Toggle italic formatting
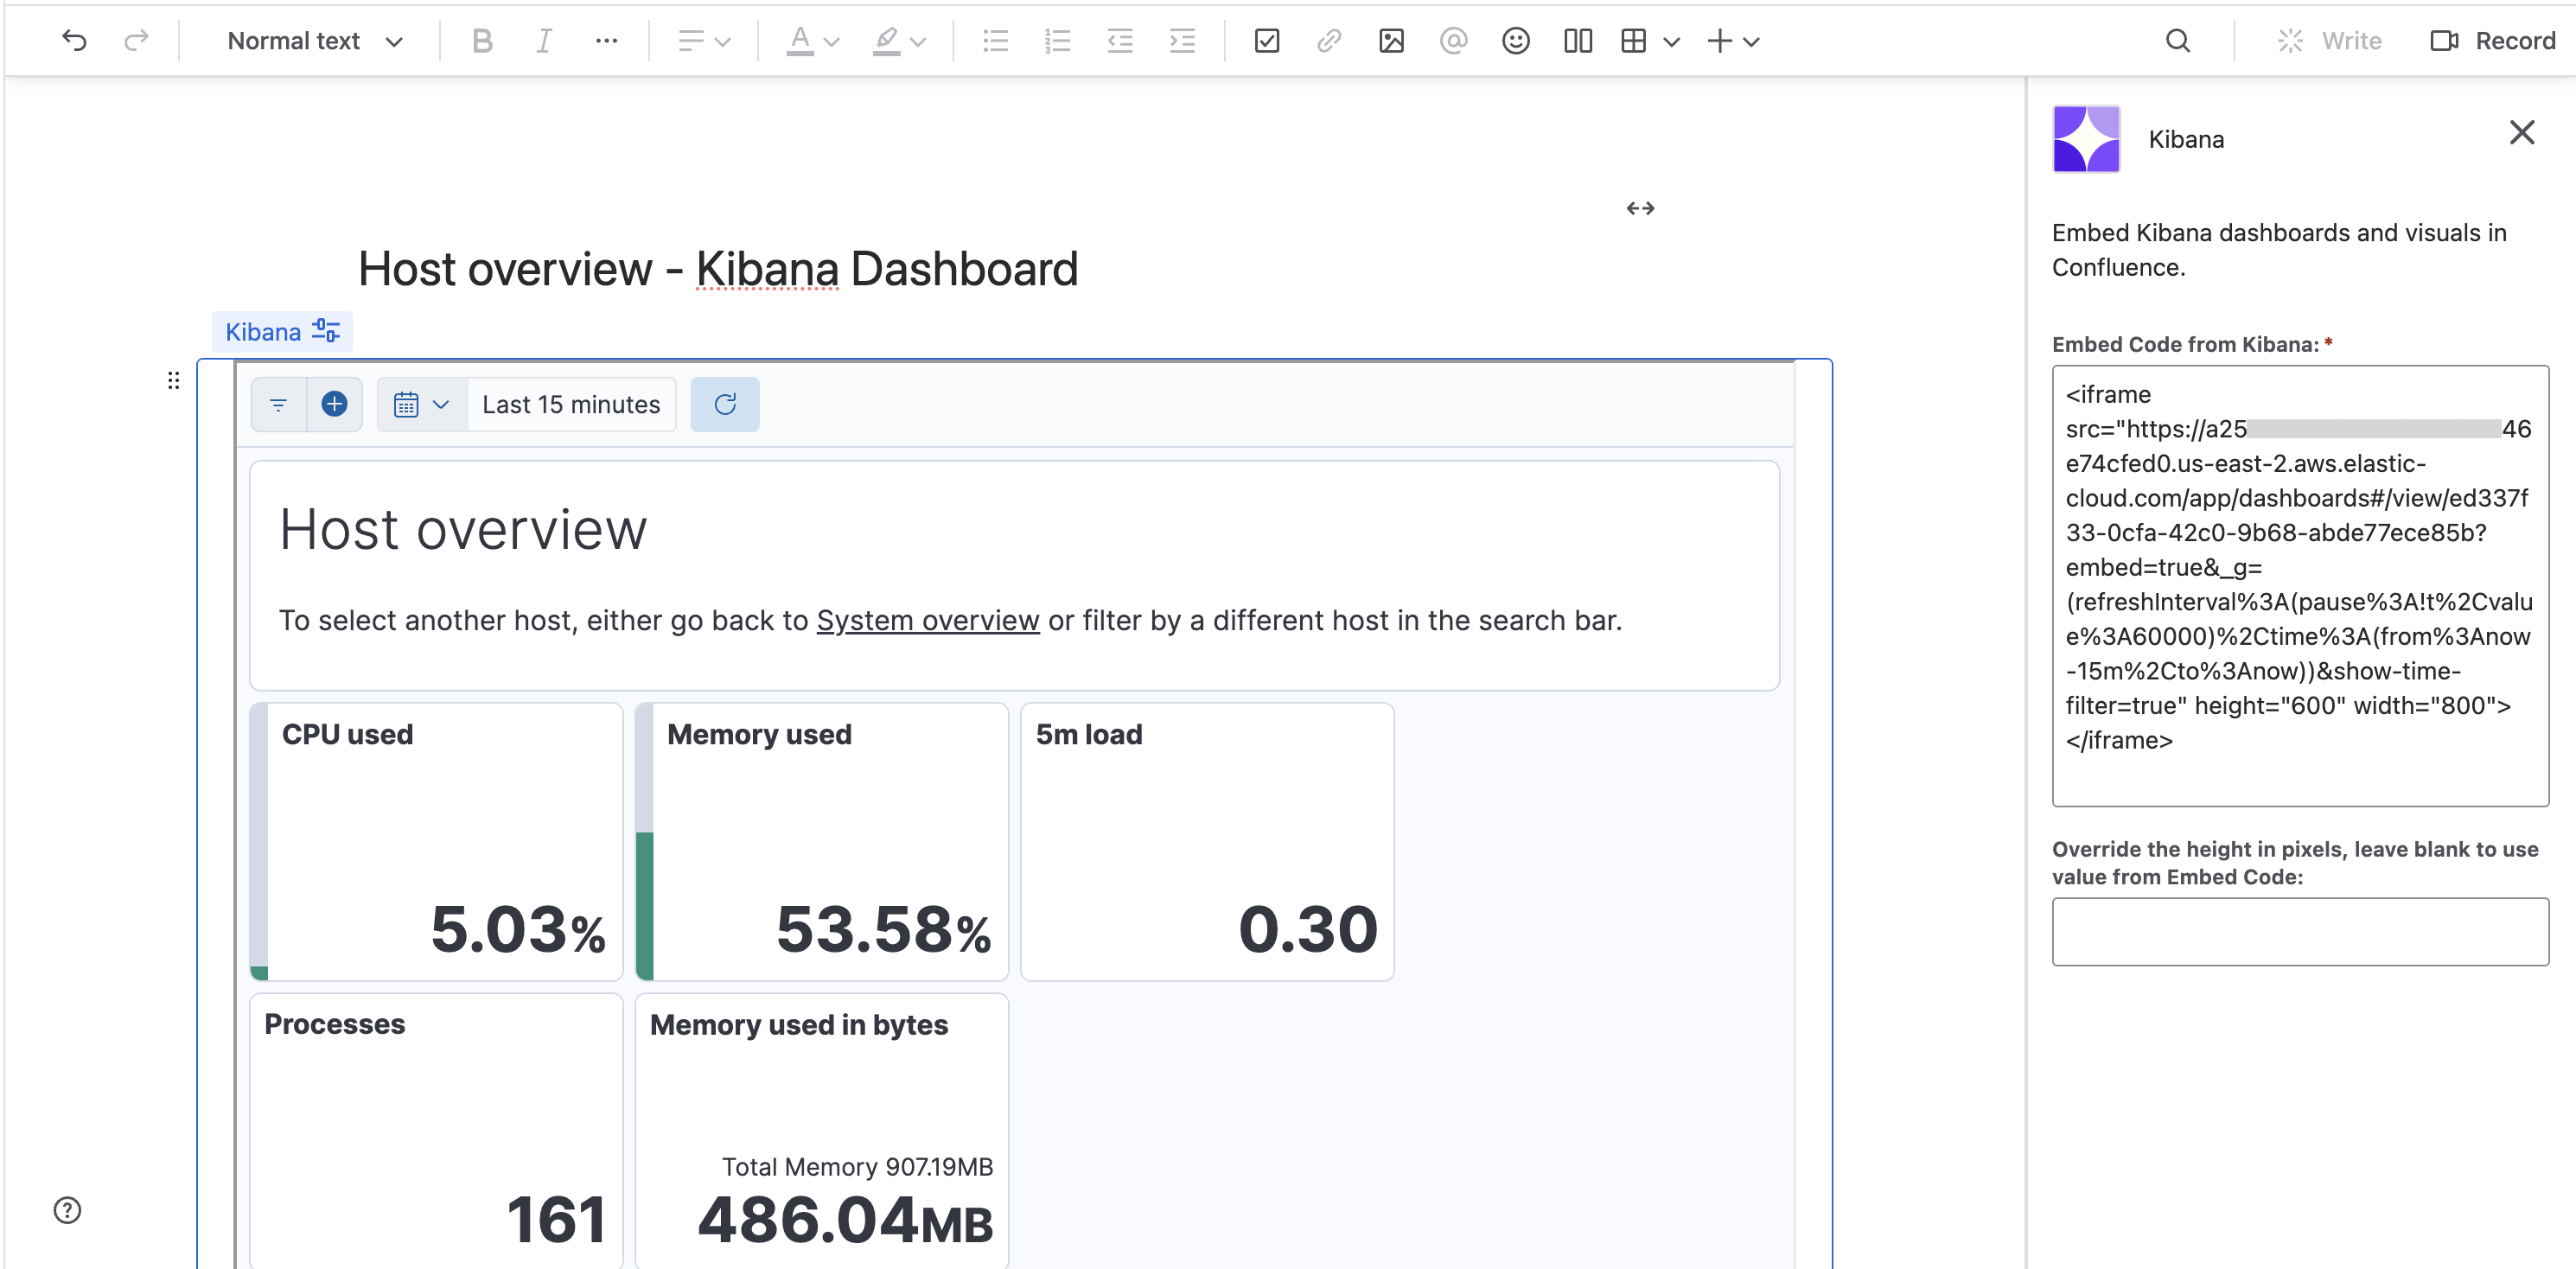This screenshot has width=2576, height=1269. pyautogui.click(x=543, y=41)
